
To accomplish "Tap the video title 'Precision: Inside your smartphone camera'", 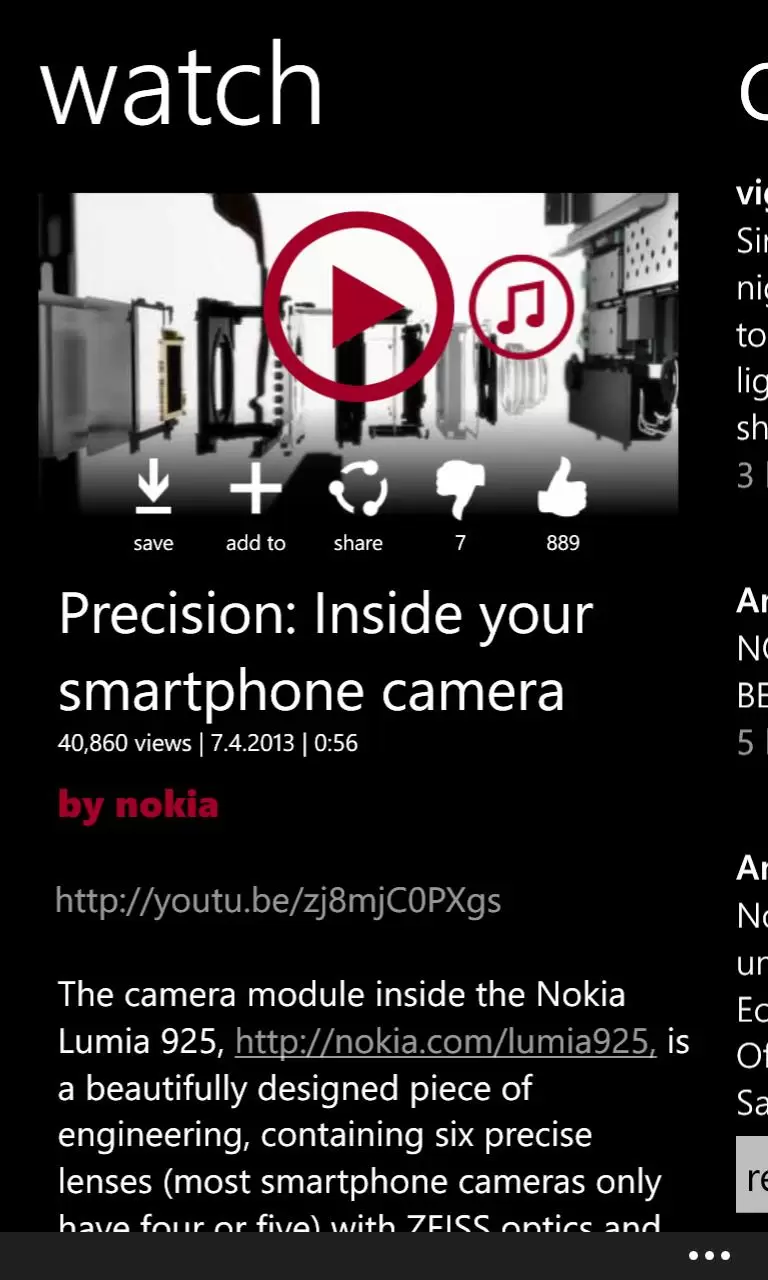I will tap(326, 653).
